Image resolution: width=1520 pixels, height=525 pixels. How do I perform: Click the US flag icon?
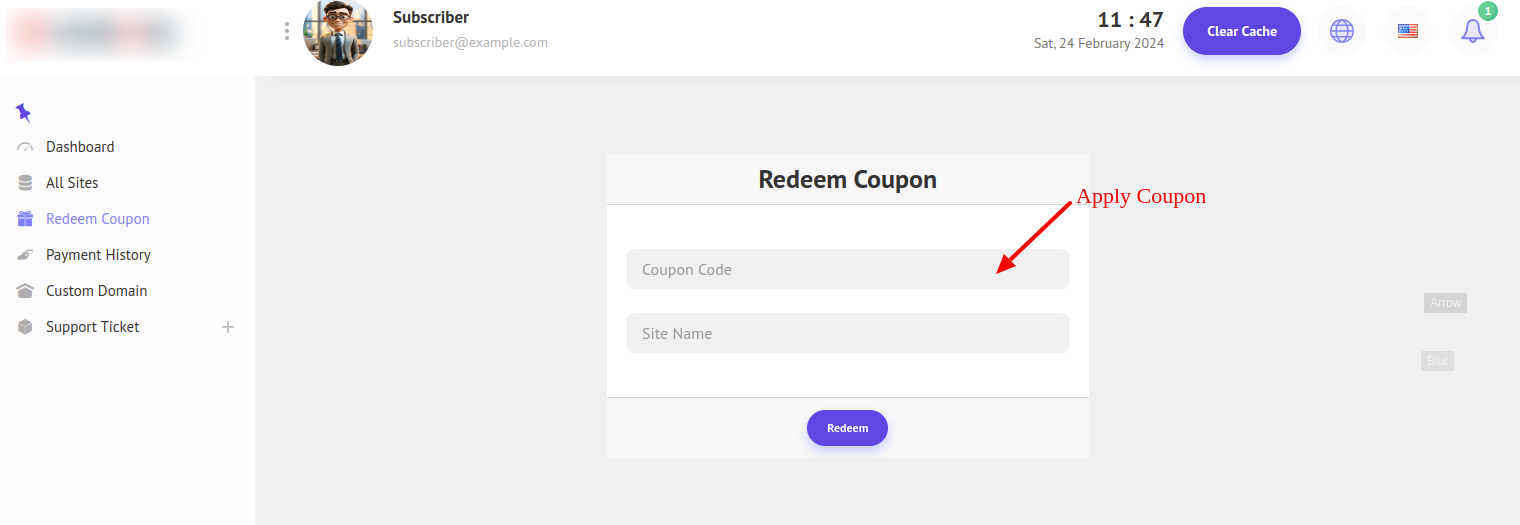[x=1408, y=31]
